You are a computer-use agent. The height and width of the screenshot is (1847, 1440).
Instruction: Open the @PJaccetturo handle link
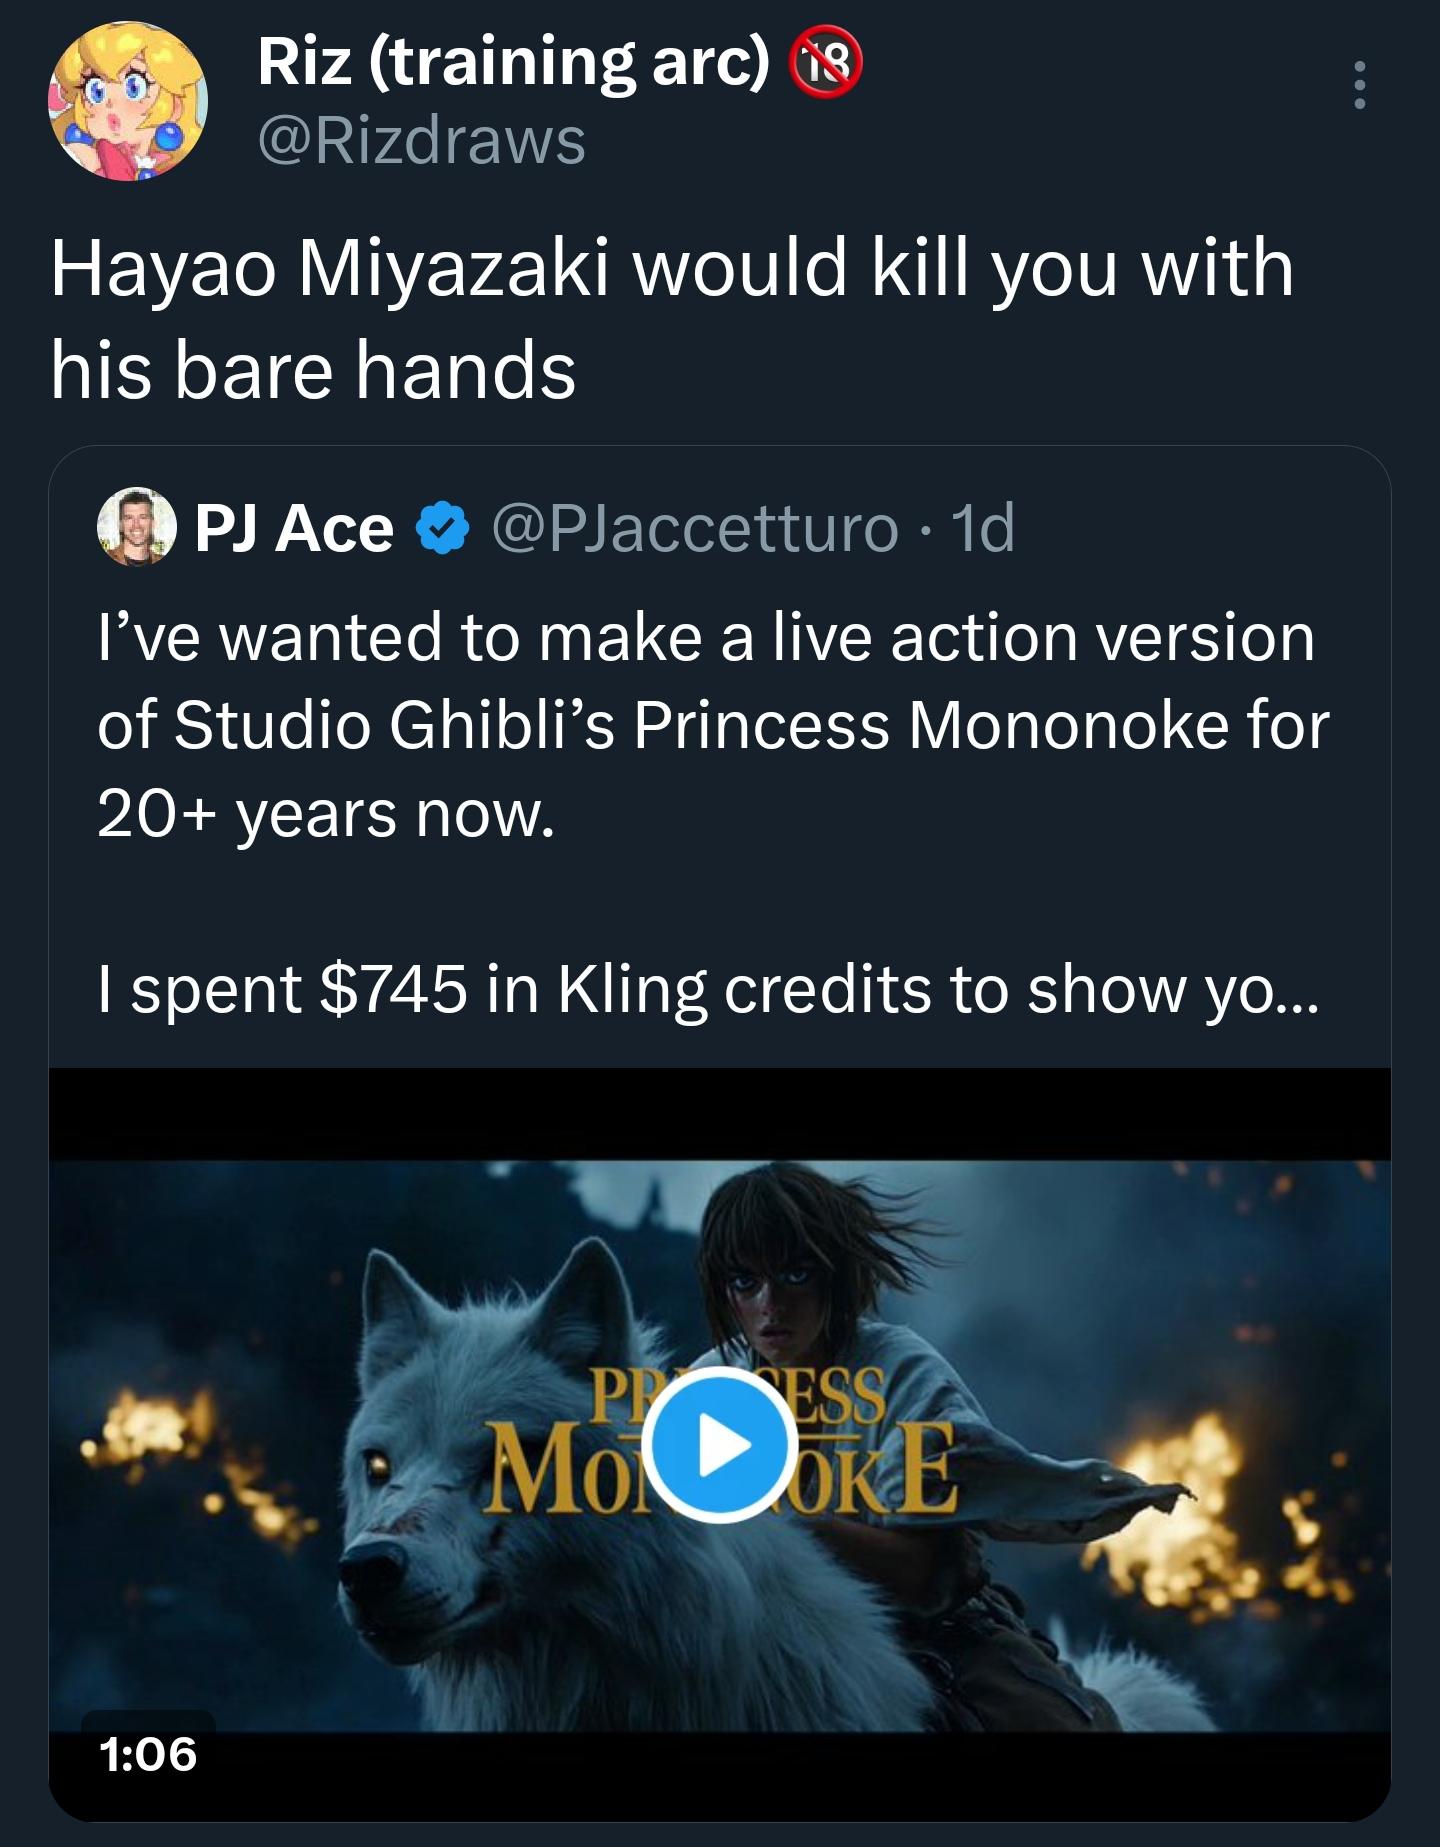tap(696, 528)
